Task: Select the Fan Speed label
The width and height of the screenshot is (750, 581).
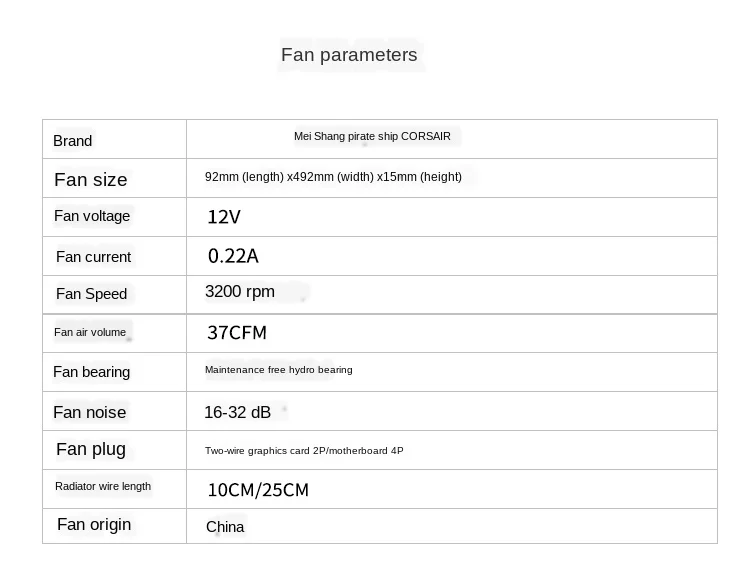Action: click(x=91, y=294)
